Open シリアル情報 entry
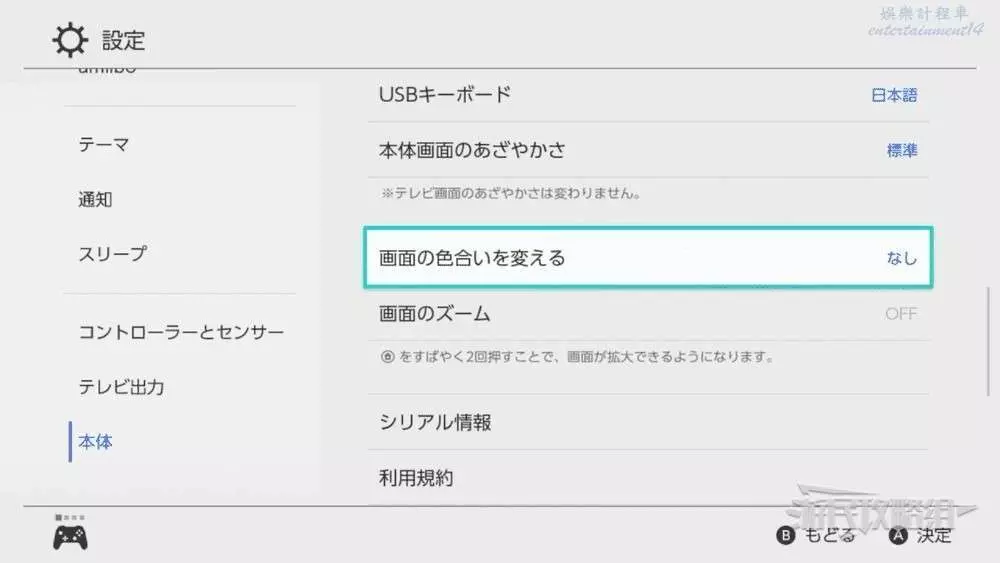 click(x=435, y=423)
